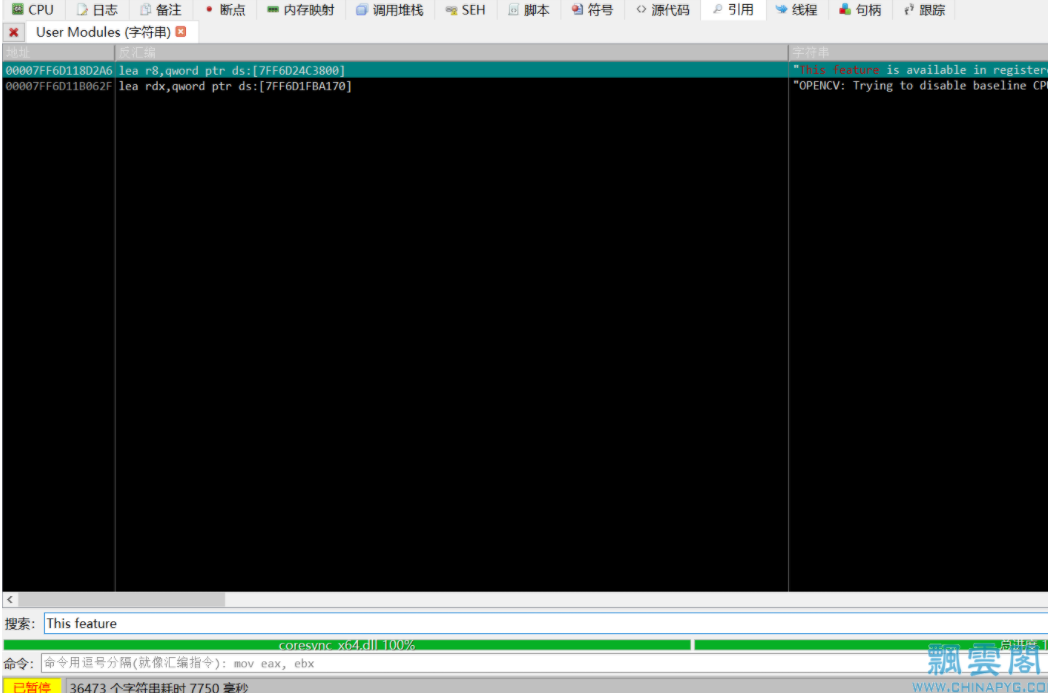Click the 日志 log page icon
Screen dimensions: 1048x693
(82, 9)
